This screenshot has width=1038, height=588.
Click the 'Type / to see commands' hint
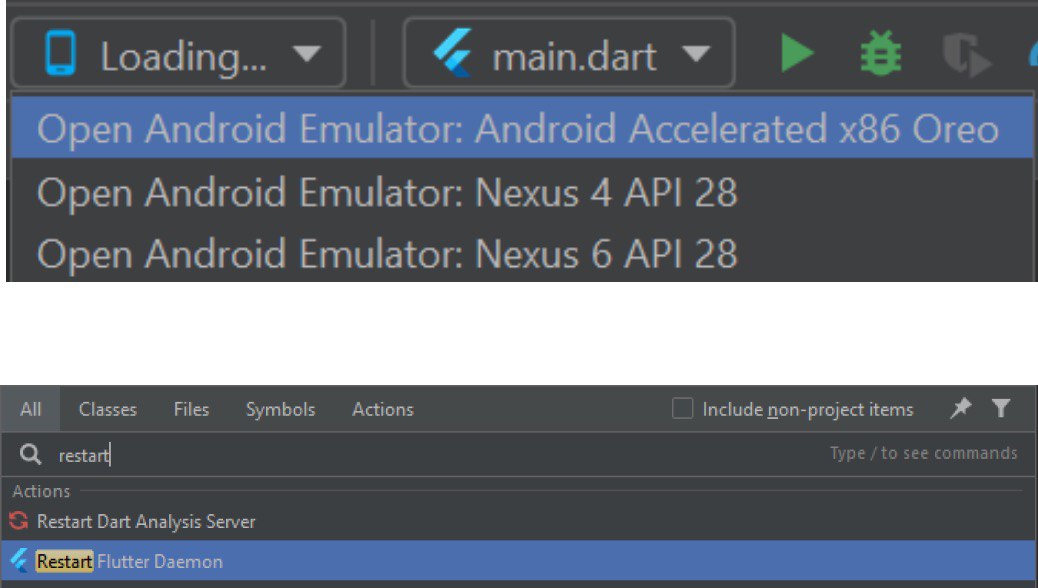[x=923, y=453]
